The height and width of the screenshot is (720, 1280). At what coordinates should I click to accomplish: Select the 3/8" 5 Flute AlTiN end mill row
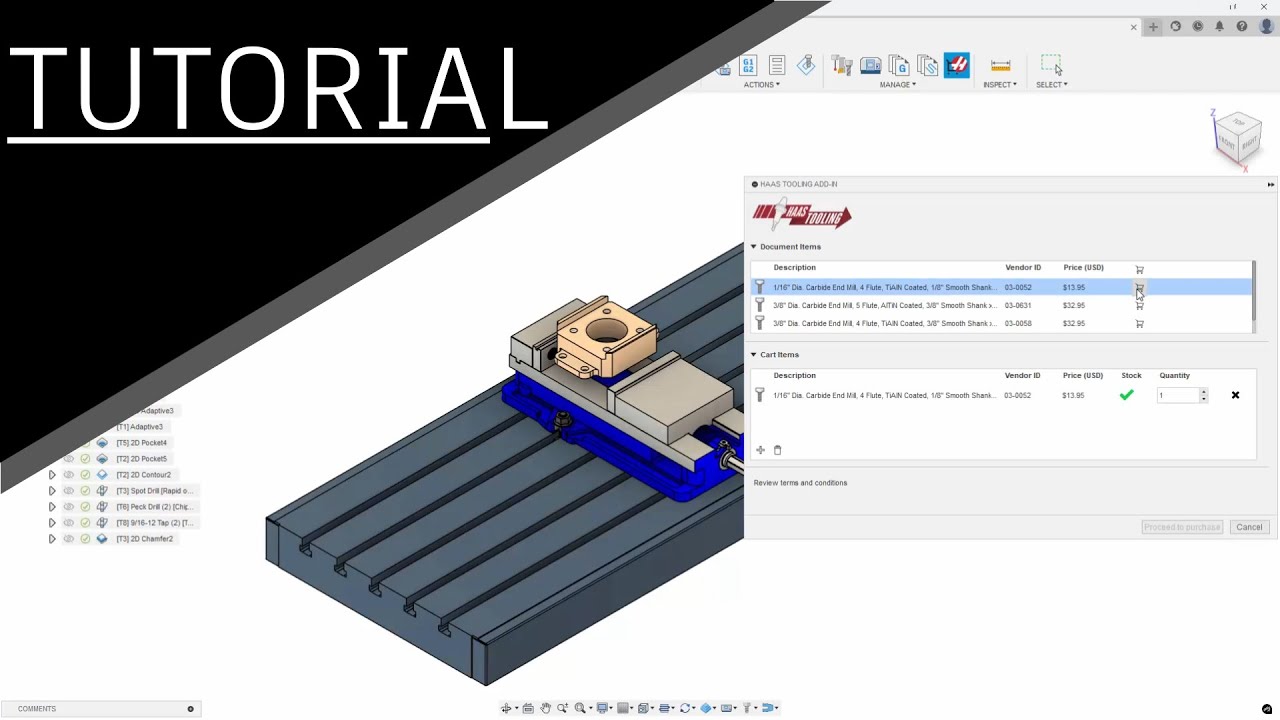pos(1001,306)
